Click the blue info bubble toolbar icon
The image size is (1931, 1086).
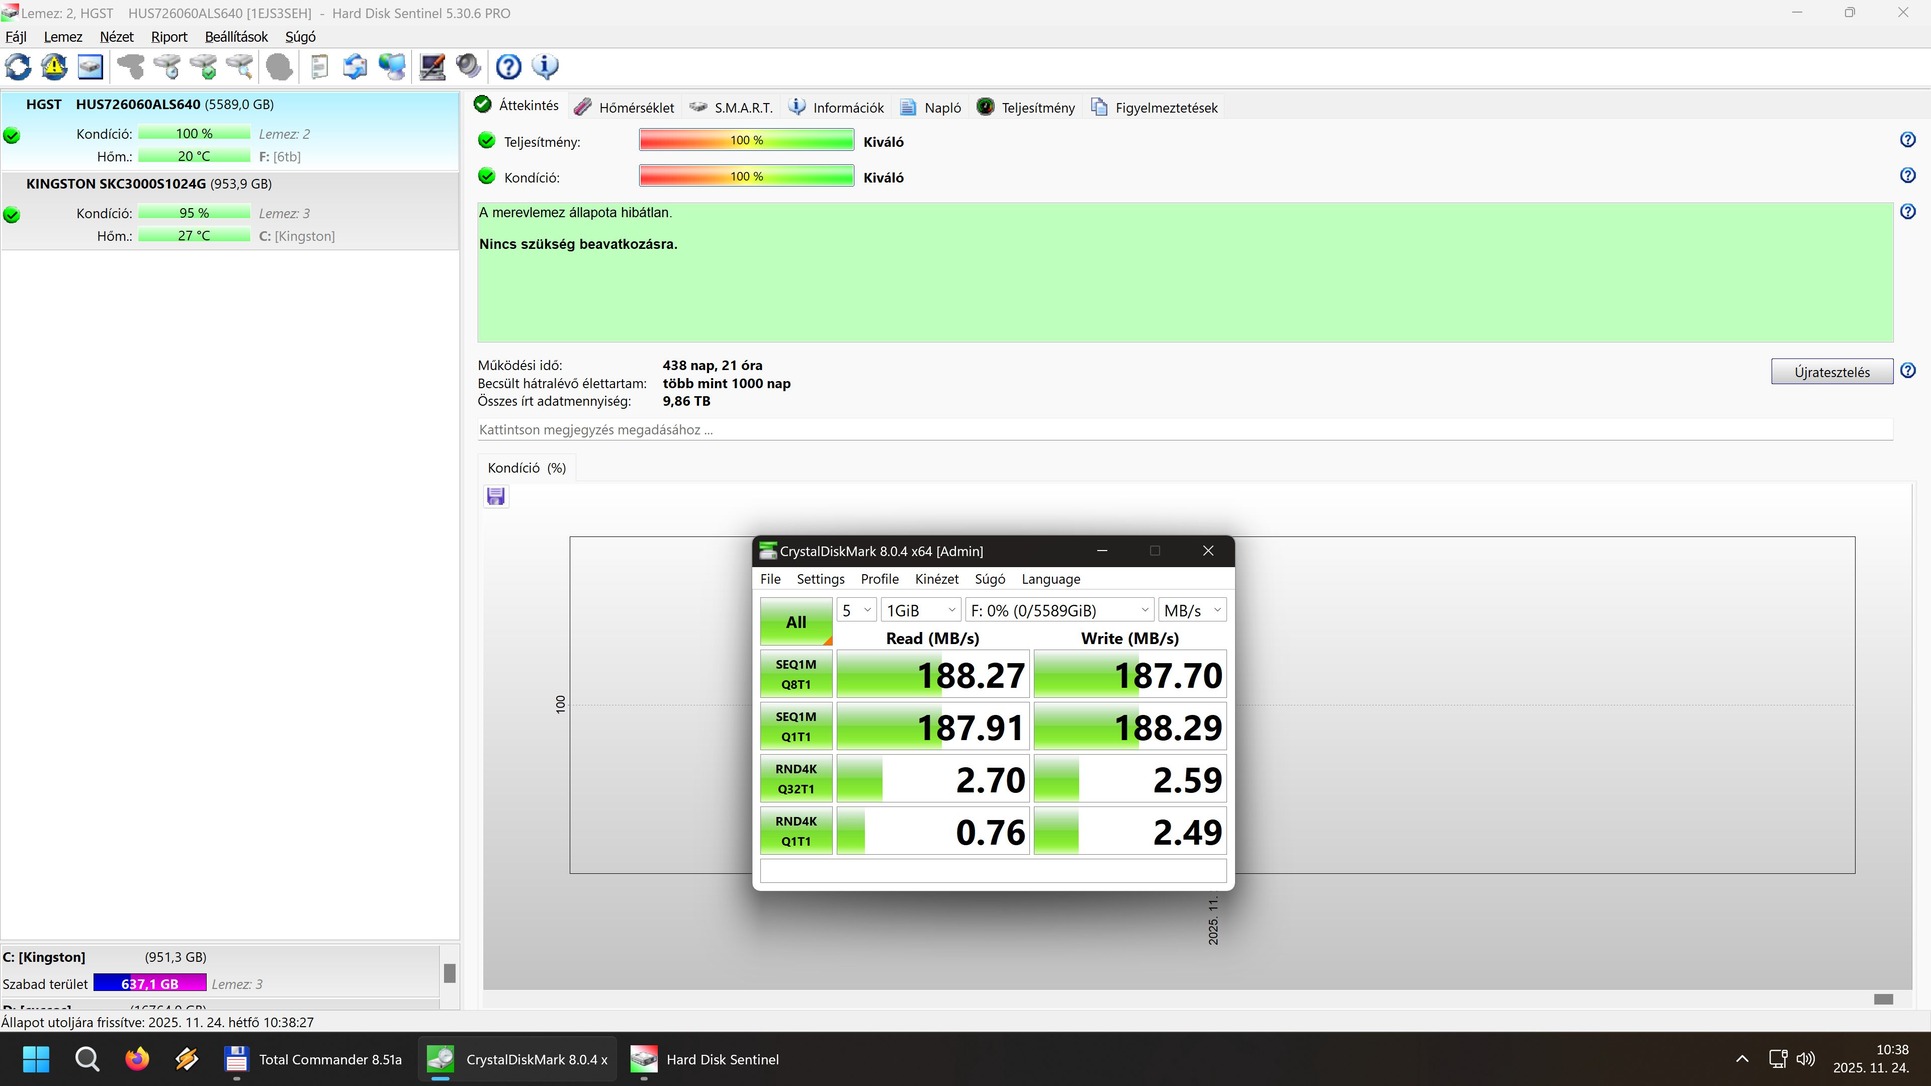(x=545, y=67)
